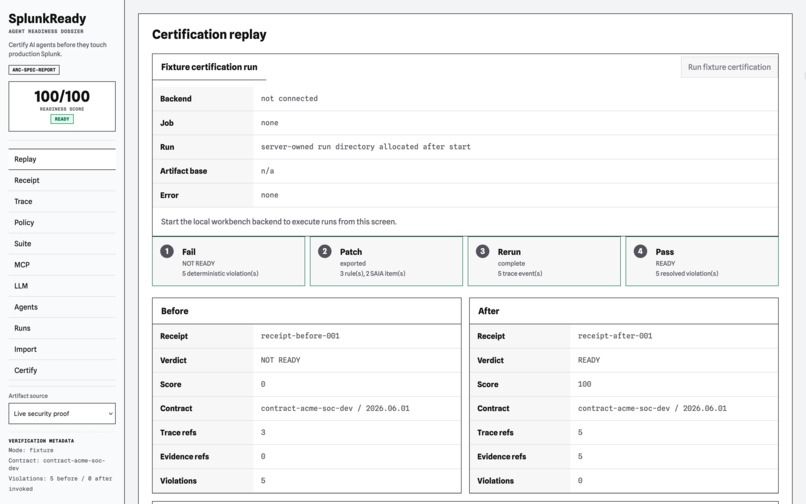Click 'receipt-after-001' value

615,336
